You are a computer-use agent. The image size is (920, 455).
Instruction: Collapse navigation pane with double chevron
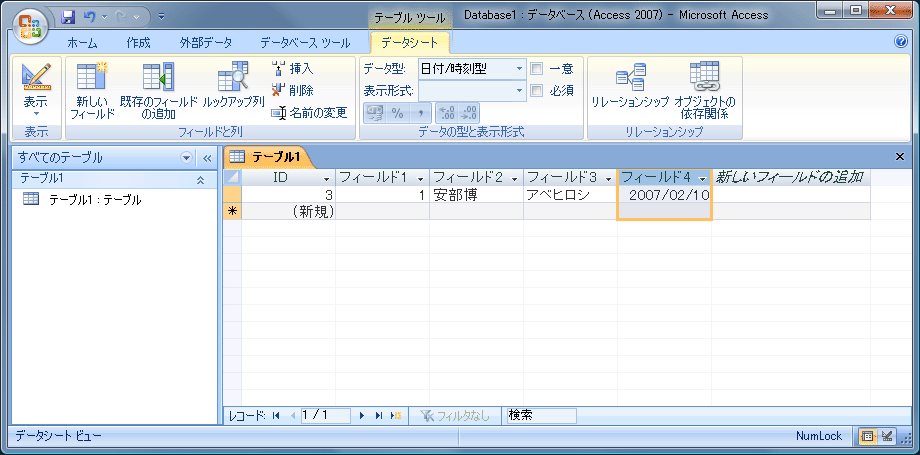click(x=207, y=157)
